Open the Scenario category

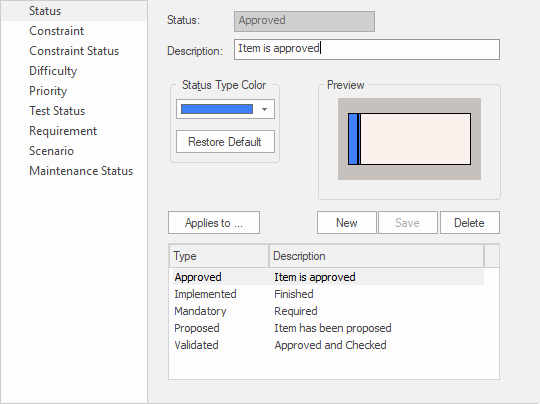[x=51, y=151]
